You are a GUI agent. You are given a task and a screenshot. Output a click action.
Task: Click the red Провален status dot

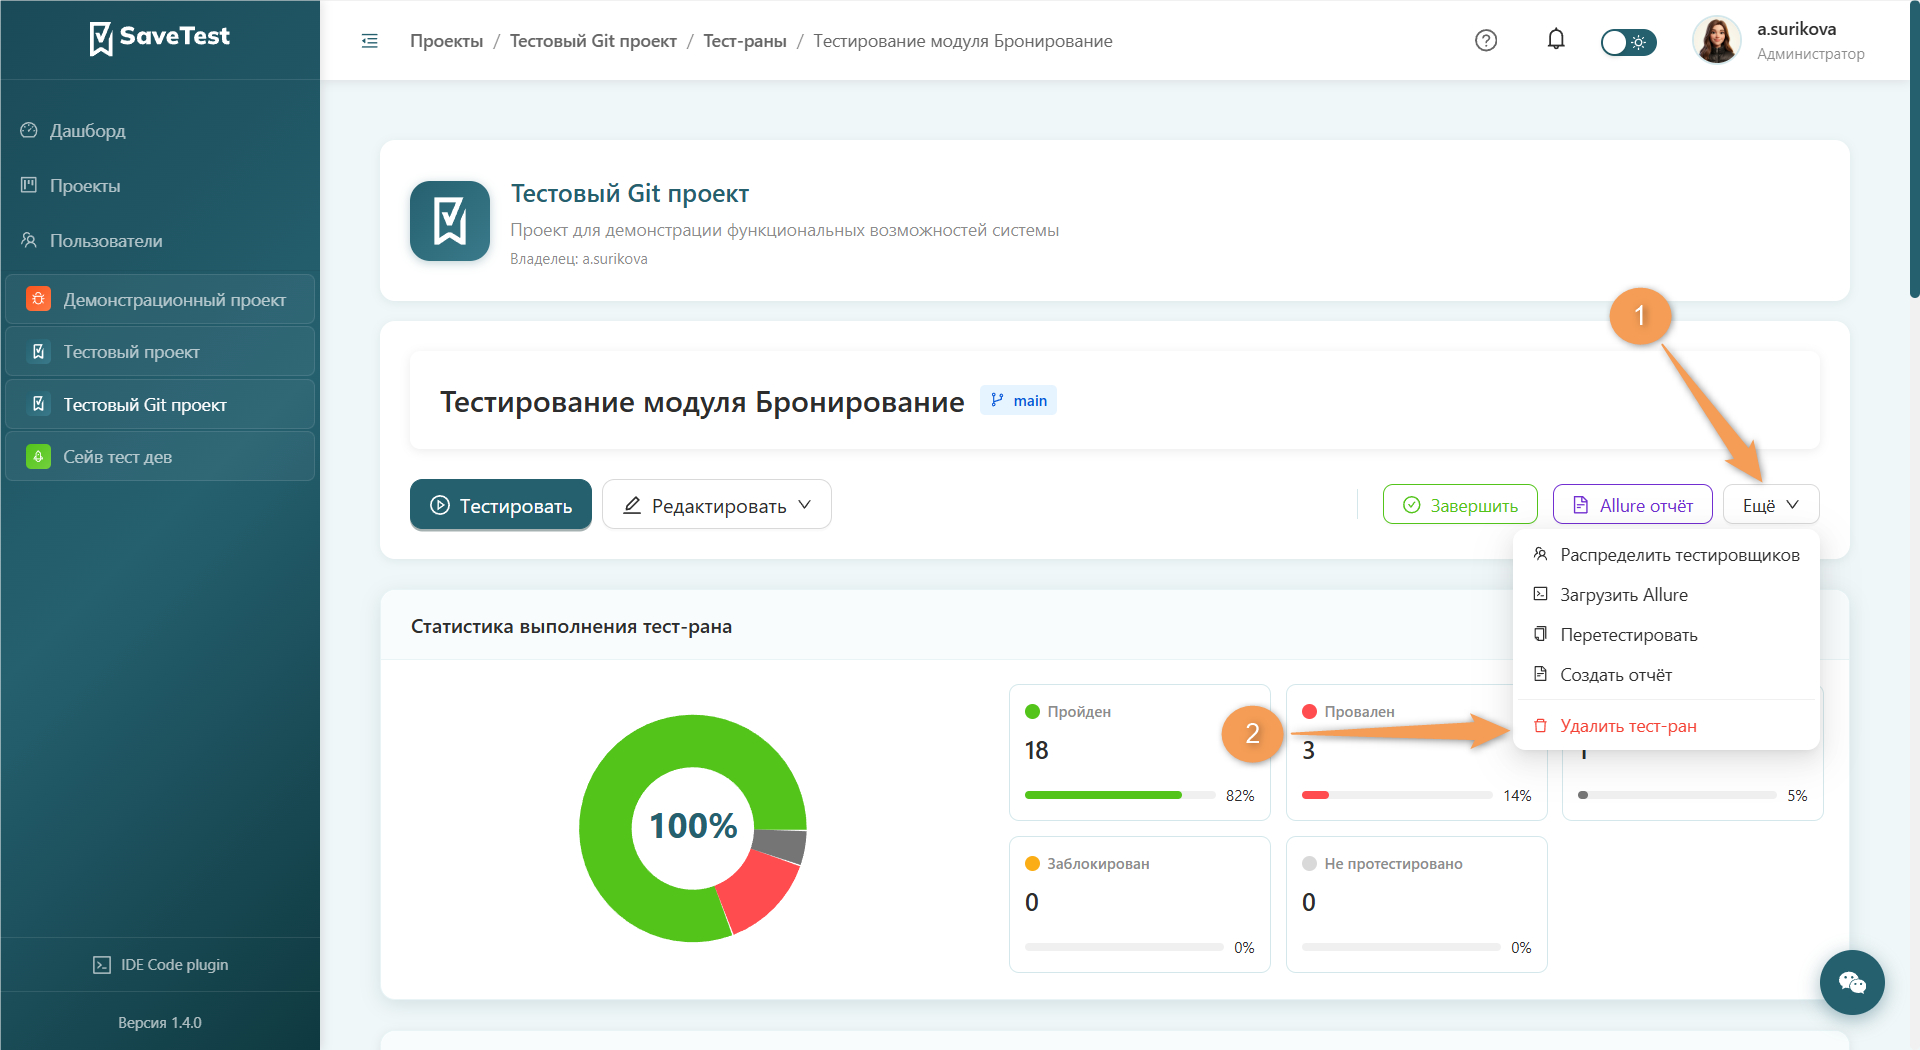pos(1309,712)
